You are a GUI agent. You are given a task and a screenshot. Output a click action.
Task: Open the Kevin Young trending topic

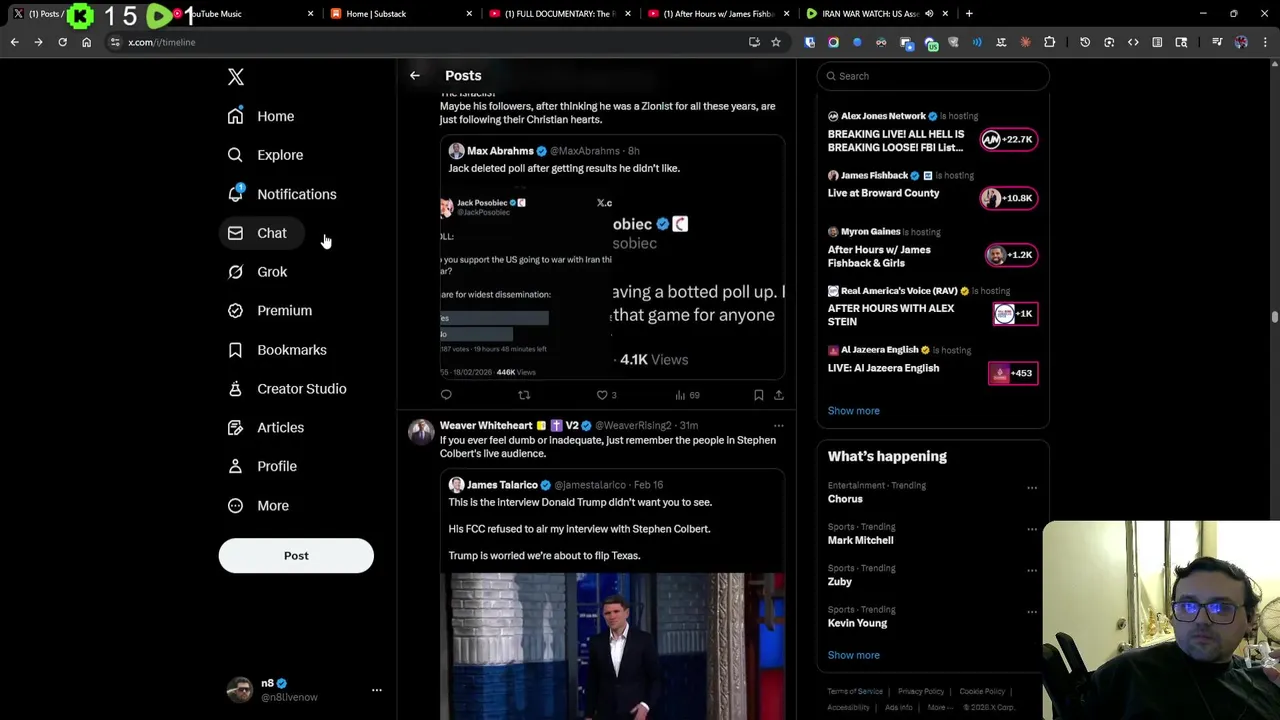coord(857,623)
